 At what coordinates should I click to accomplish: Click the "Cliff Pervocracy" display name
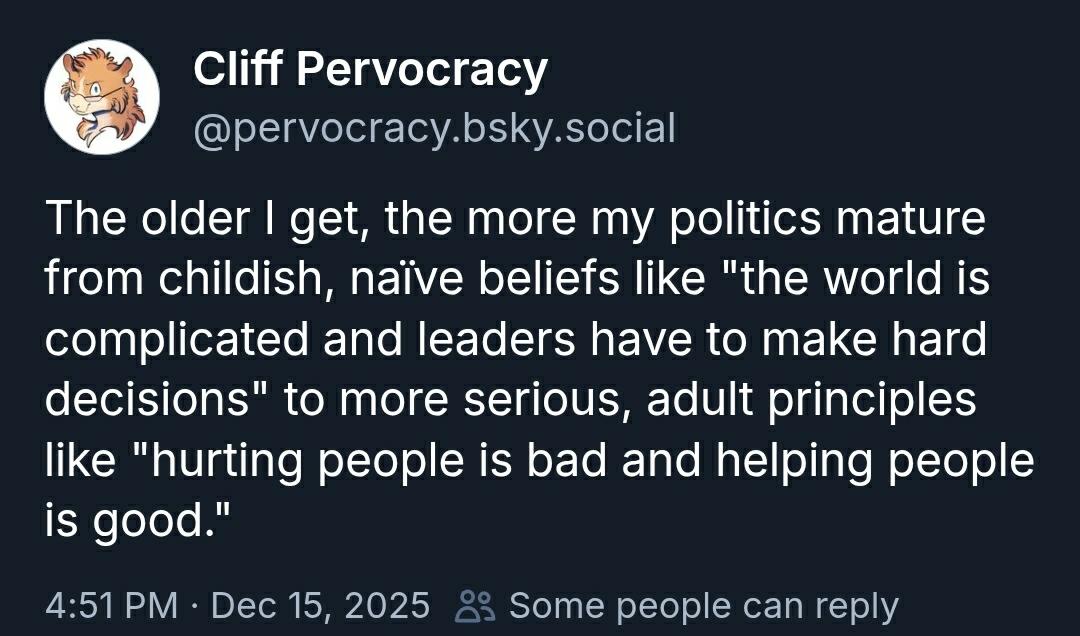point(370,70)
